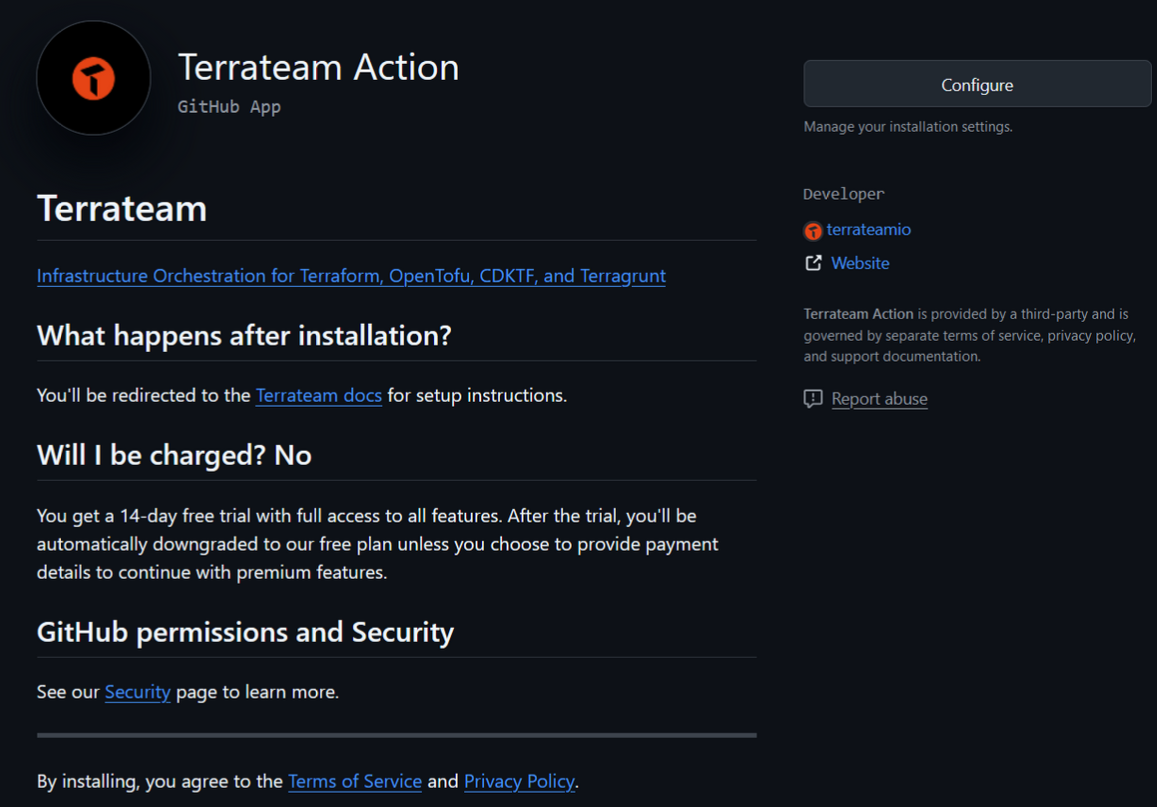Click the Configure button

(x=977, y=84)
